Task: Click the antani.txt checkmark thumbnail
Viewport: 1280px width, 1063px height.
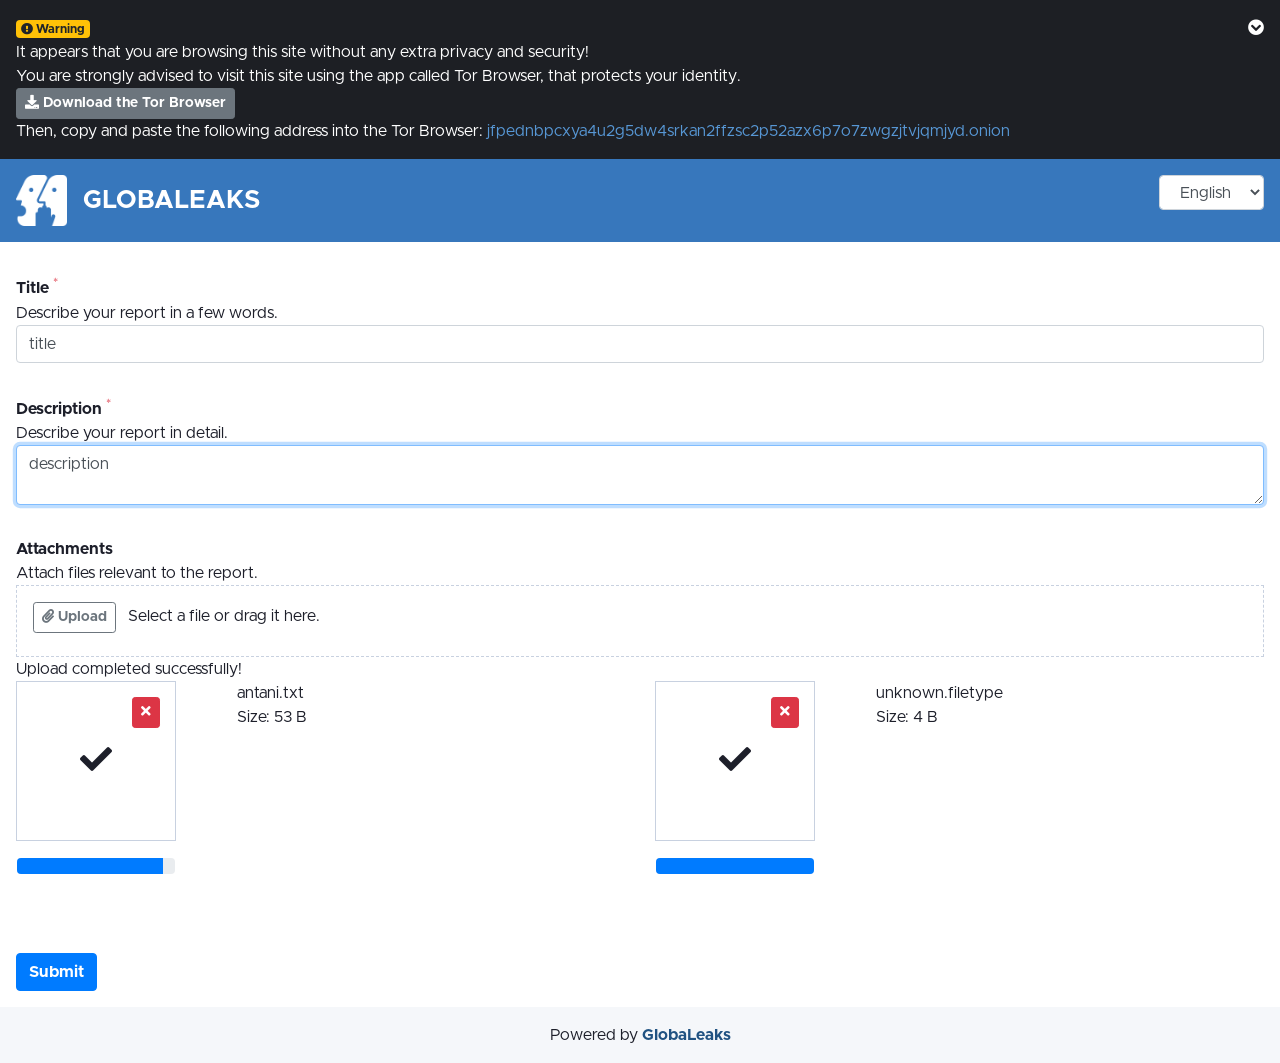Action: click(x=96, y=761)
